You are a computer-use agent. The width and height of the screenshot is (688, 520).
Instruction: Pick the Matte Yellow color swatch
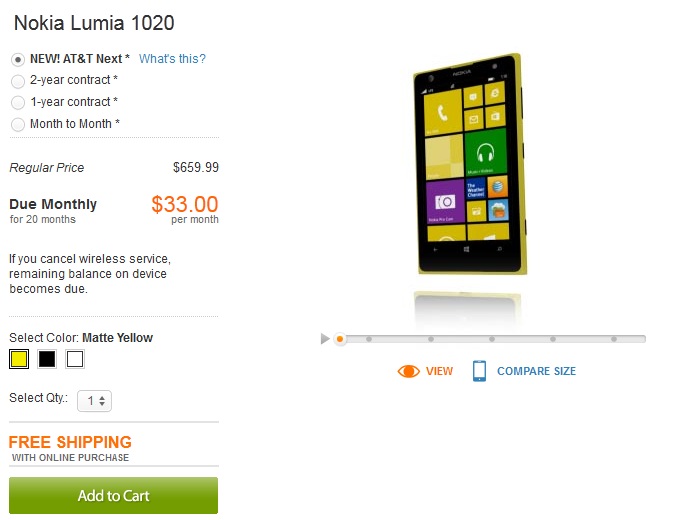(19, 359)
